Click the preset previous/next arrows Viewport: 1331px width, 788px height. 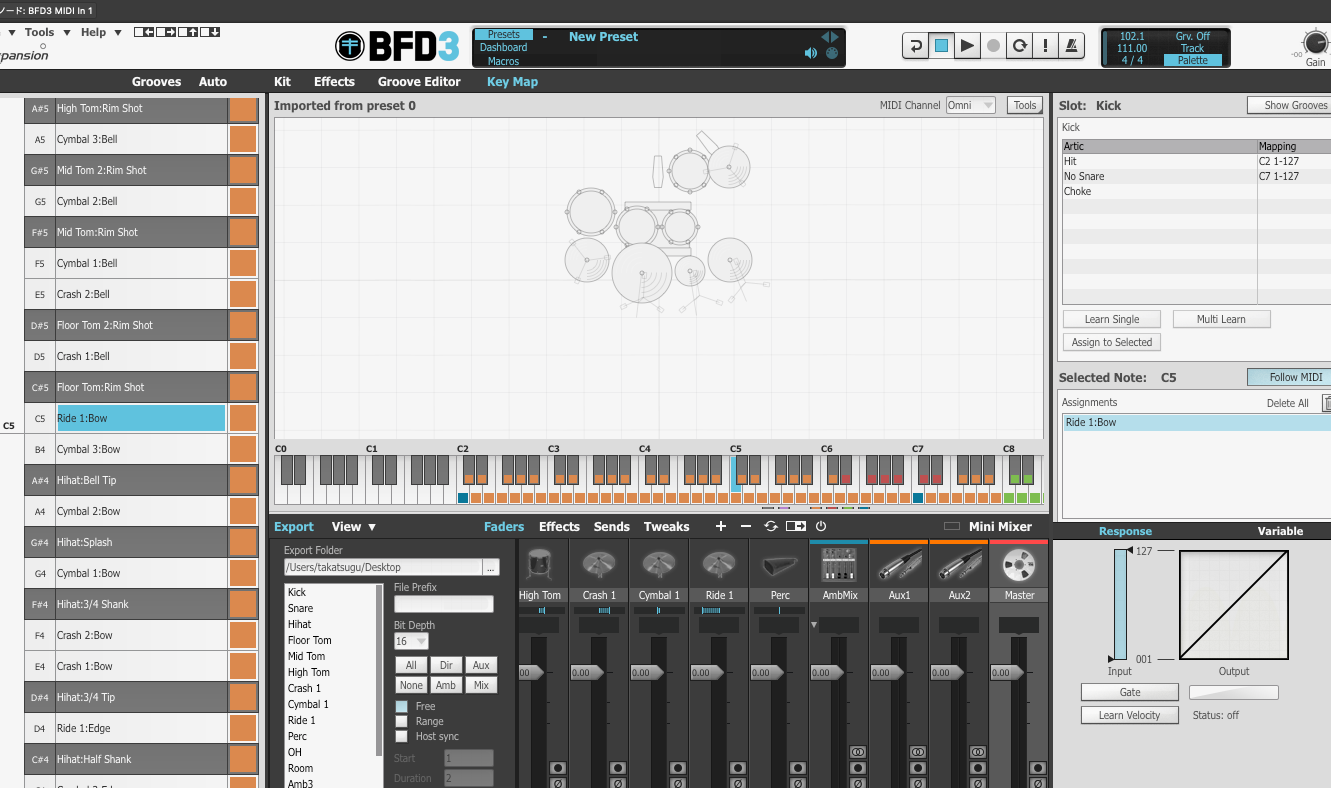coord(830,37)
